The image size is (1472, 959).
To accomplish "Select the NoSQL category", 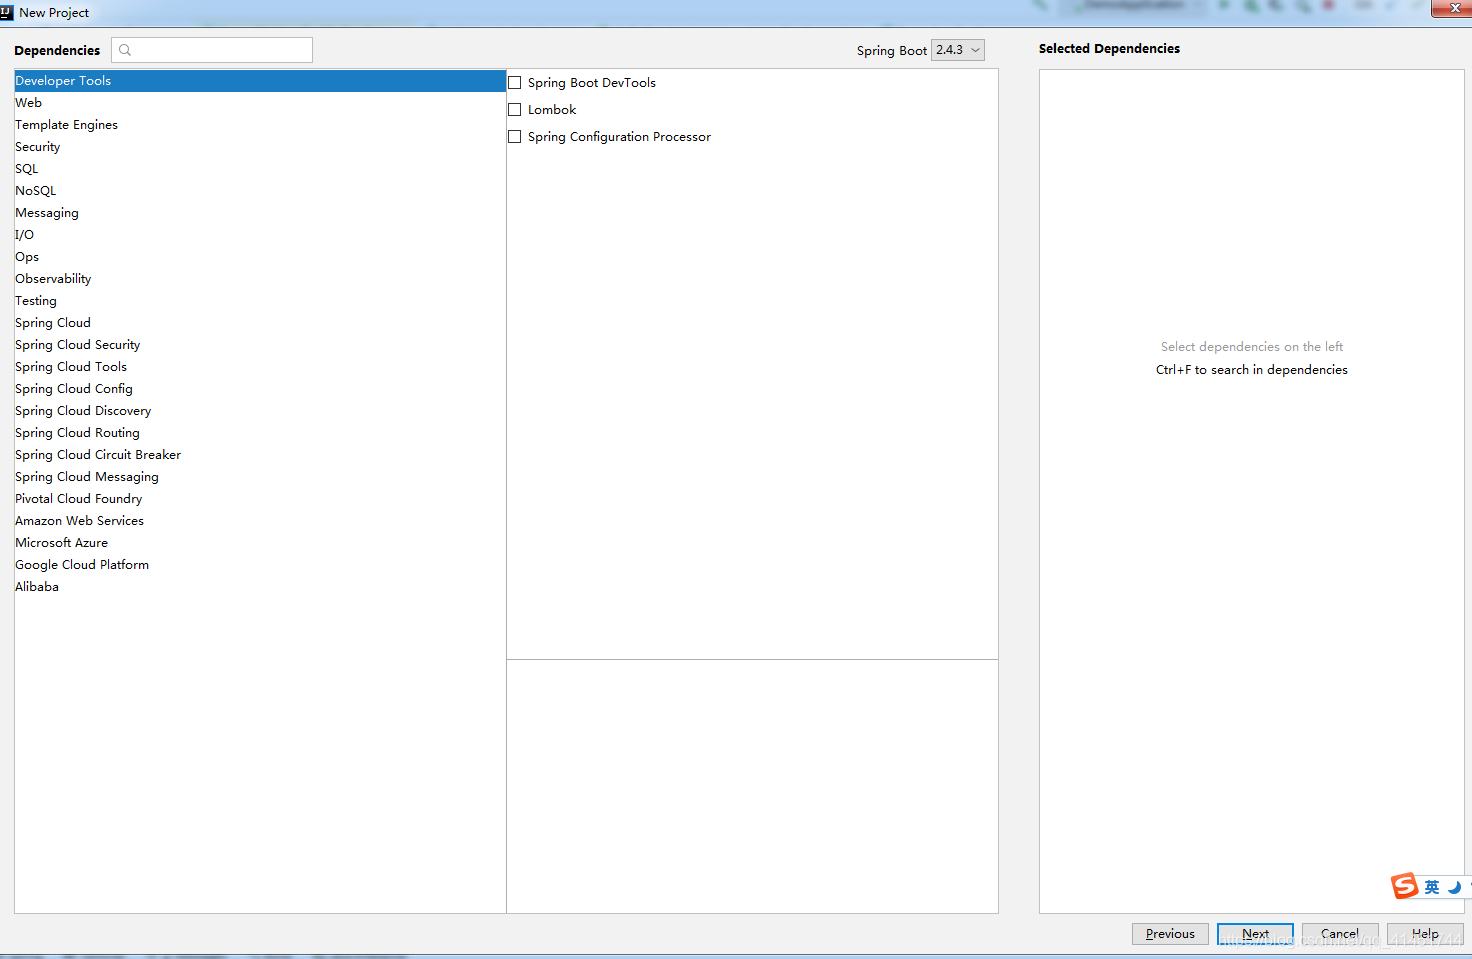I will (x=260, y=191).
